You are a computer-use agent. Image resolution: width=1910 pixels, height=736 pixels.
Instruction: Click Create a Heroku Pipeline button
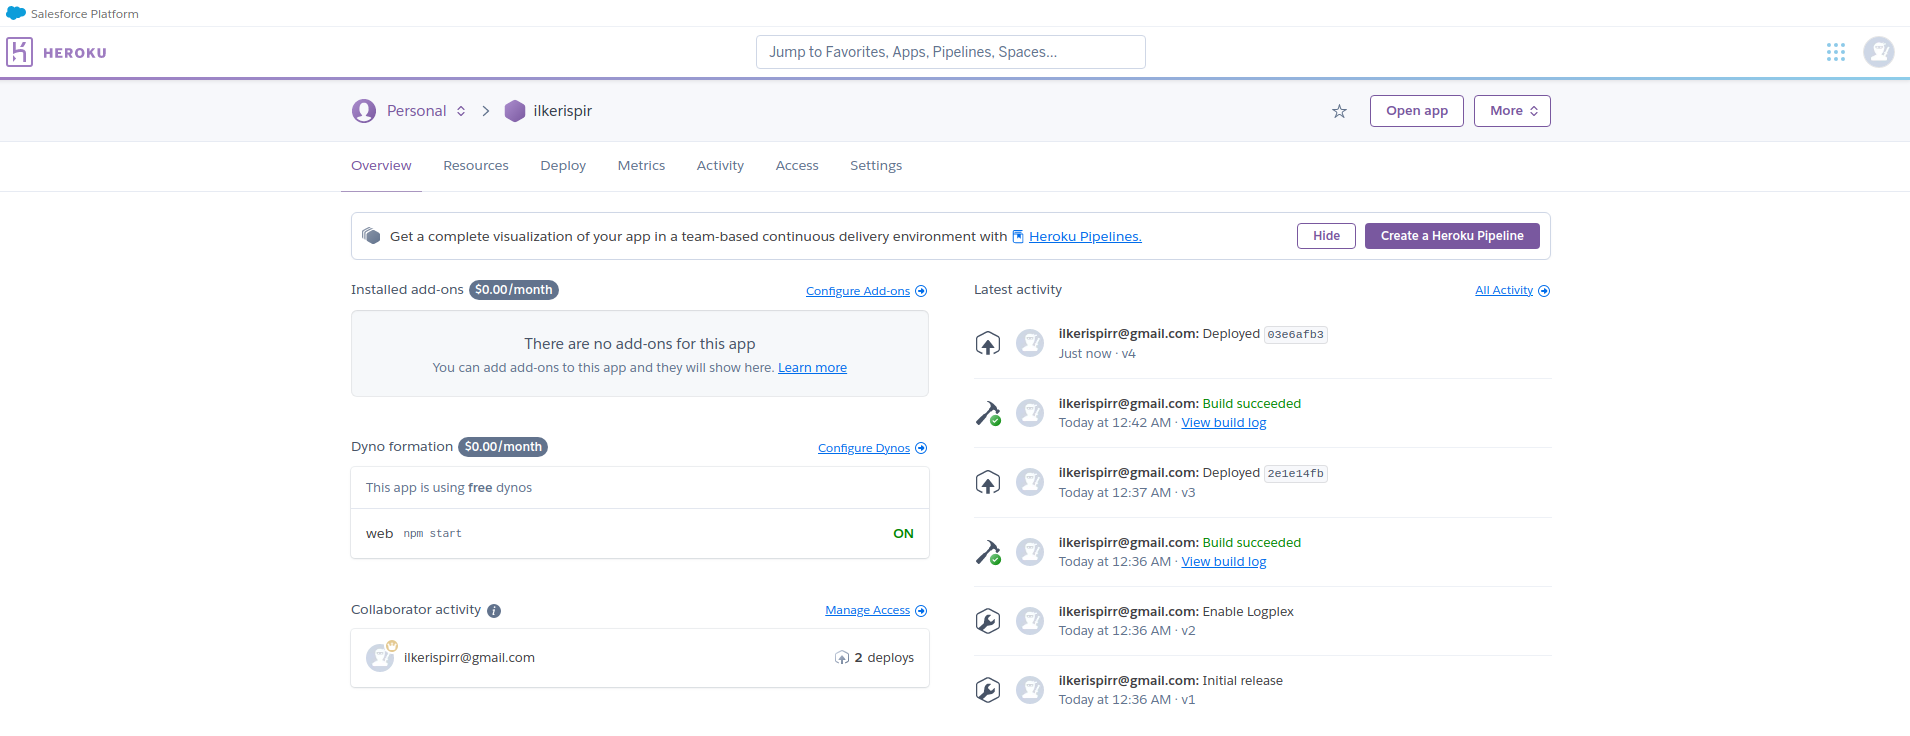(1452, 236)
